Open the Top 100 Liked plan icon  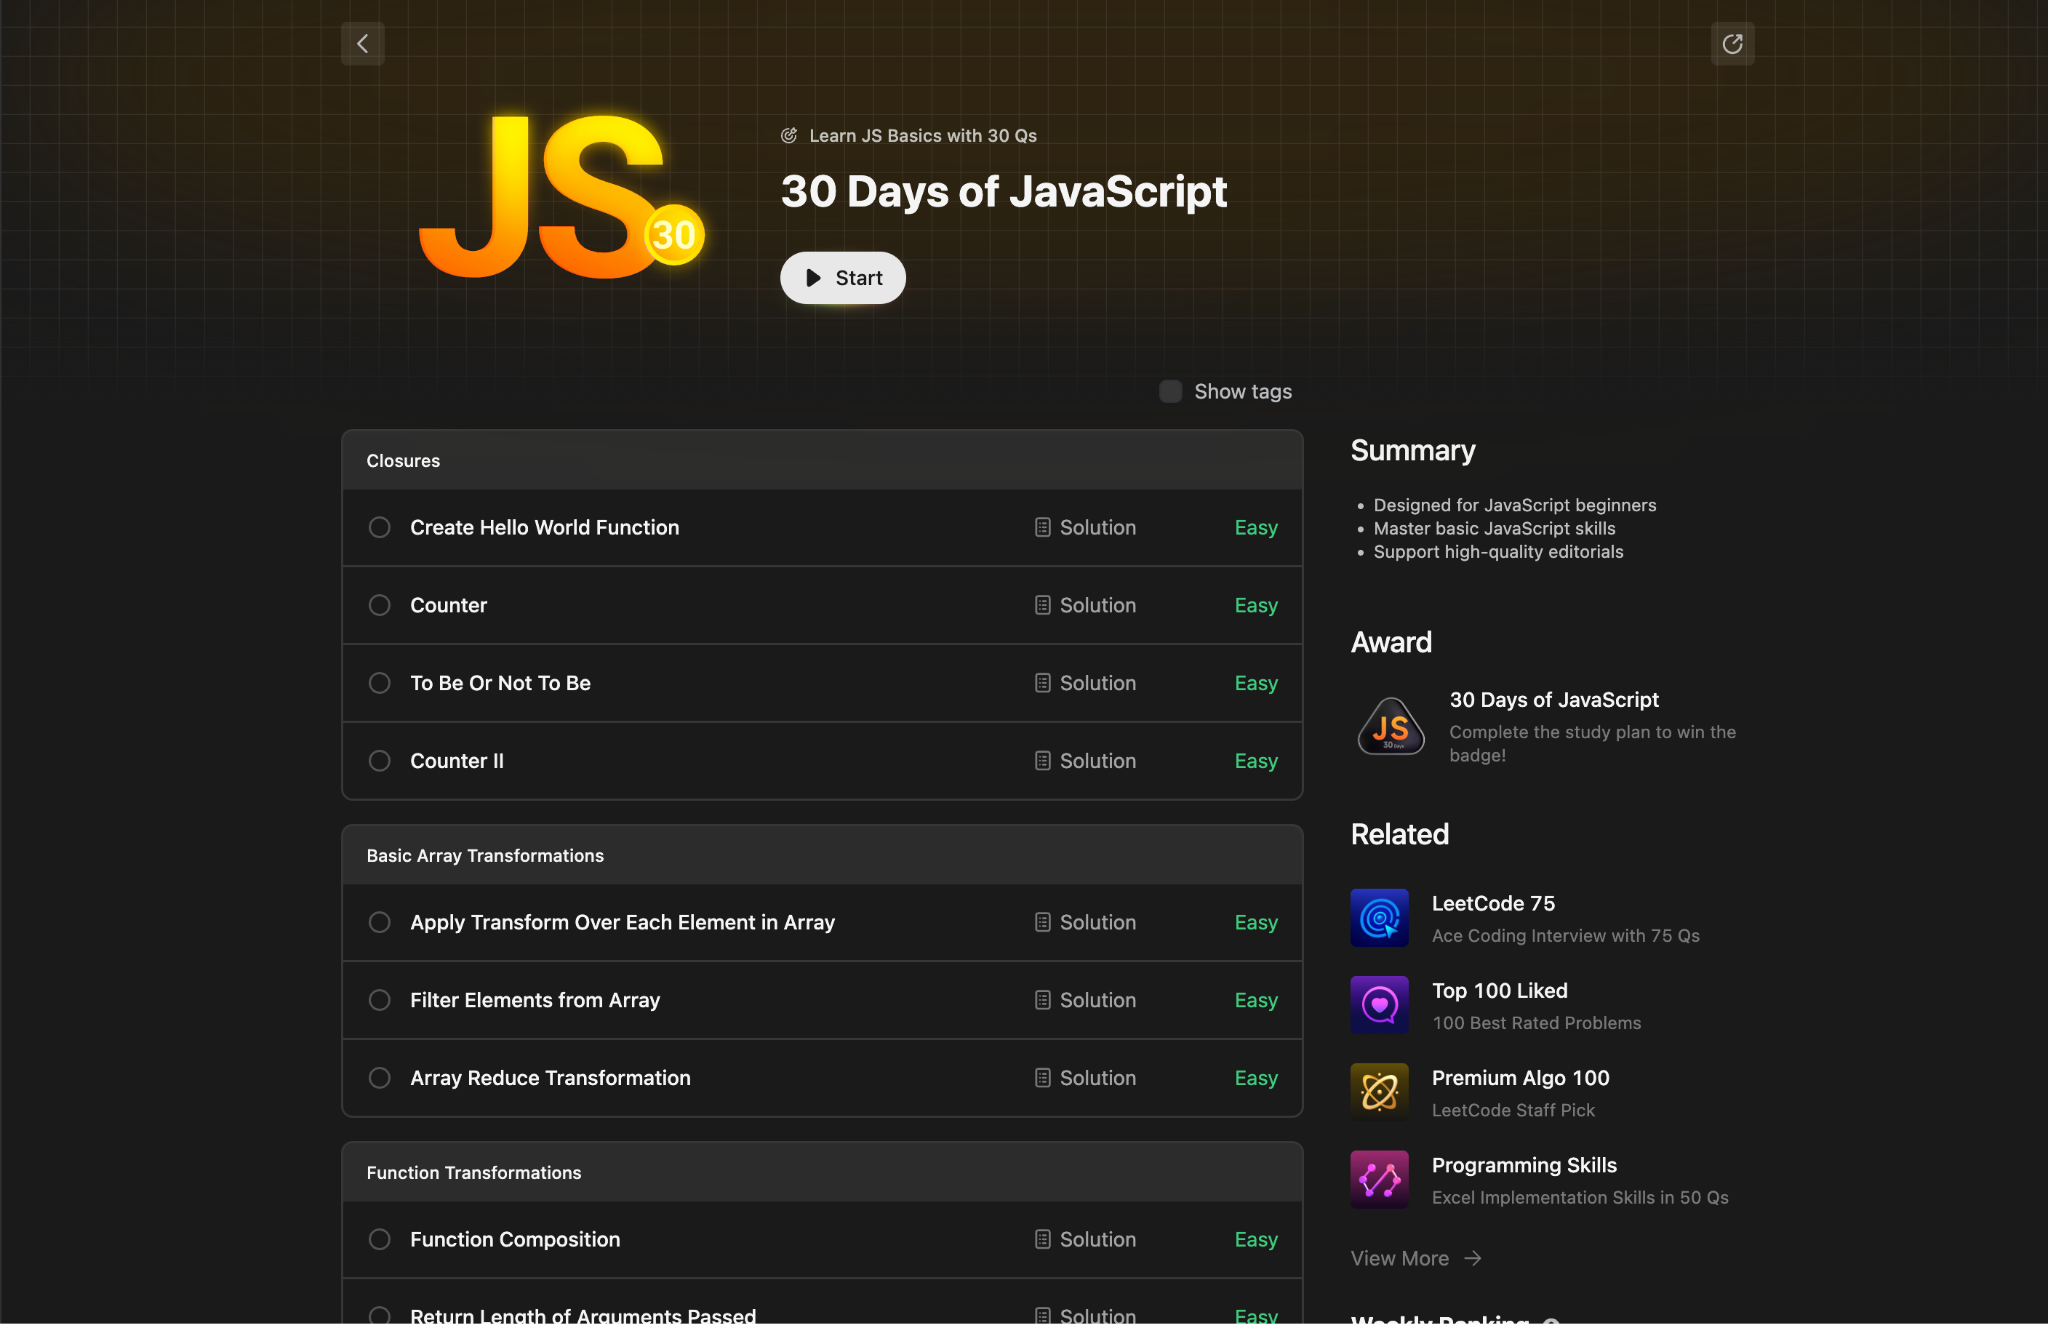pyautogui.click(x=1379, y=1005)
